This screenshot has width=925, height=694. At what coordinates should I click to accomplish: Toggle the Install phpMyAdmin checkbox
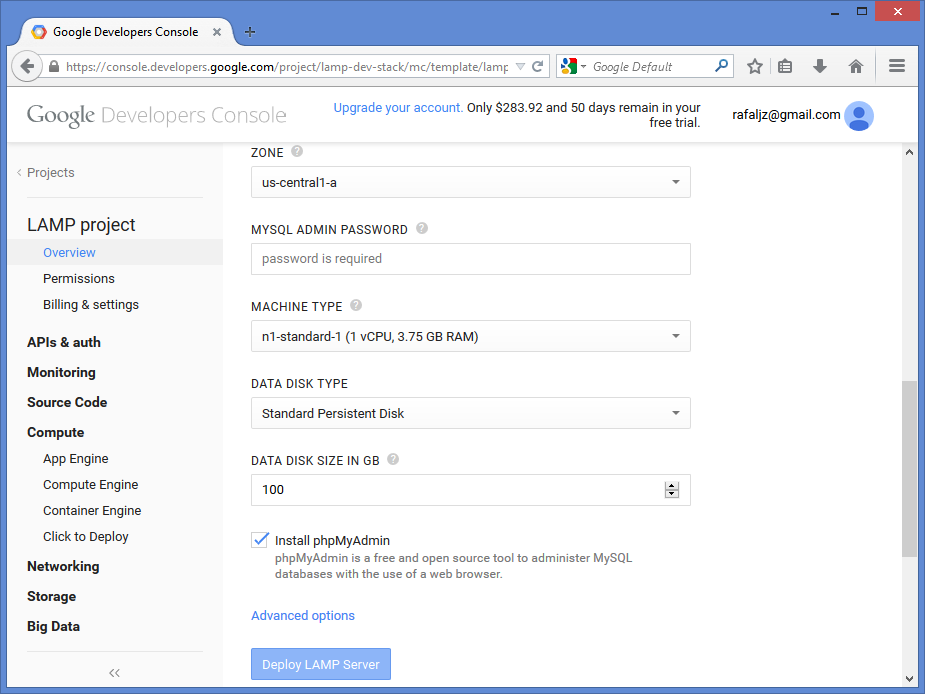[x=260, y=539]
